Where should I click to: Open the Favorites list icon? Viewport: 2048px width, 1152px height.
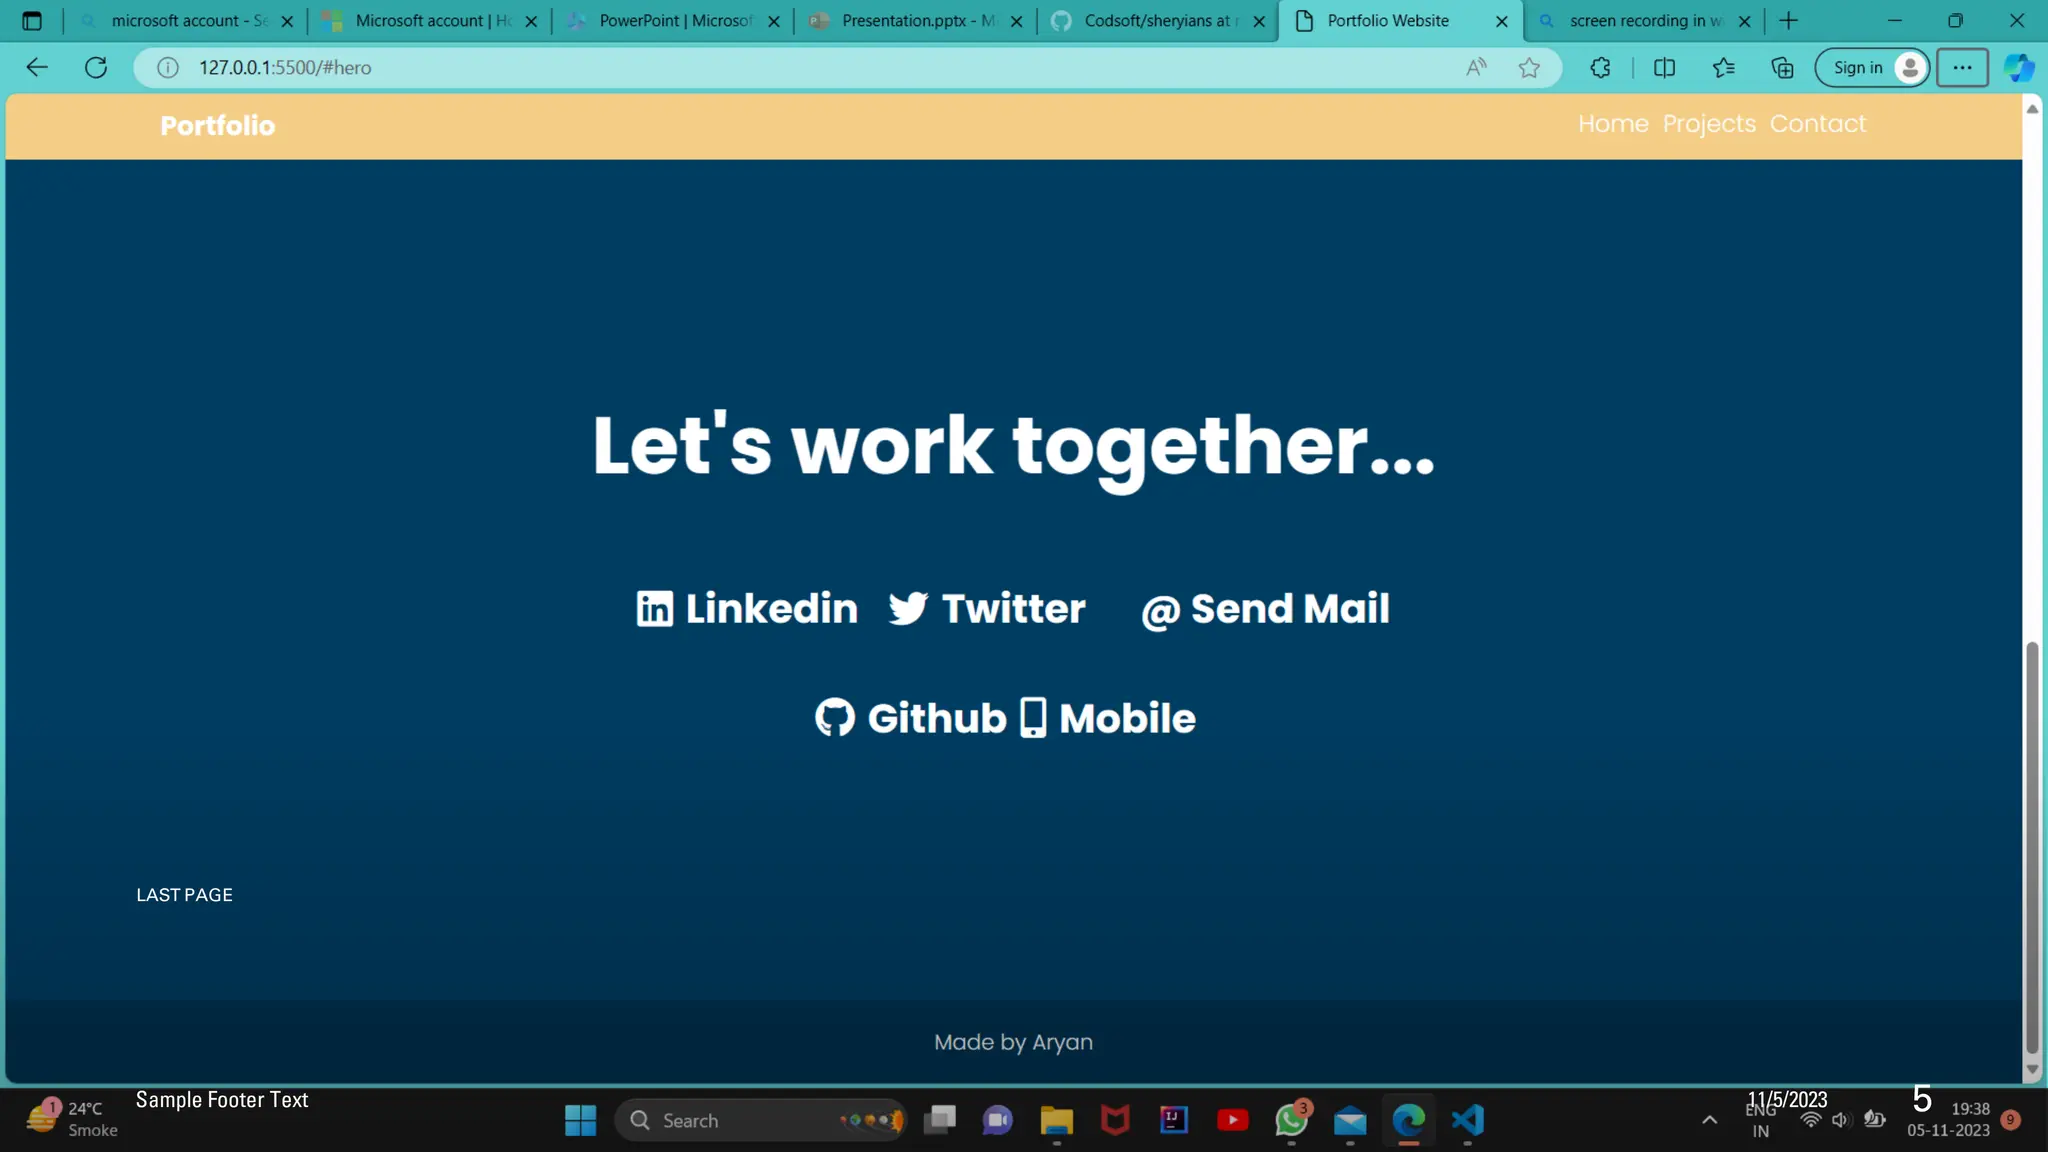coord(1723,68)
